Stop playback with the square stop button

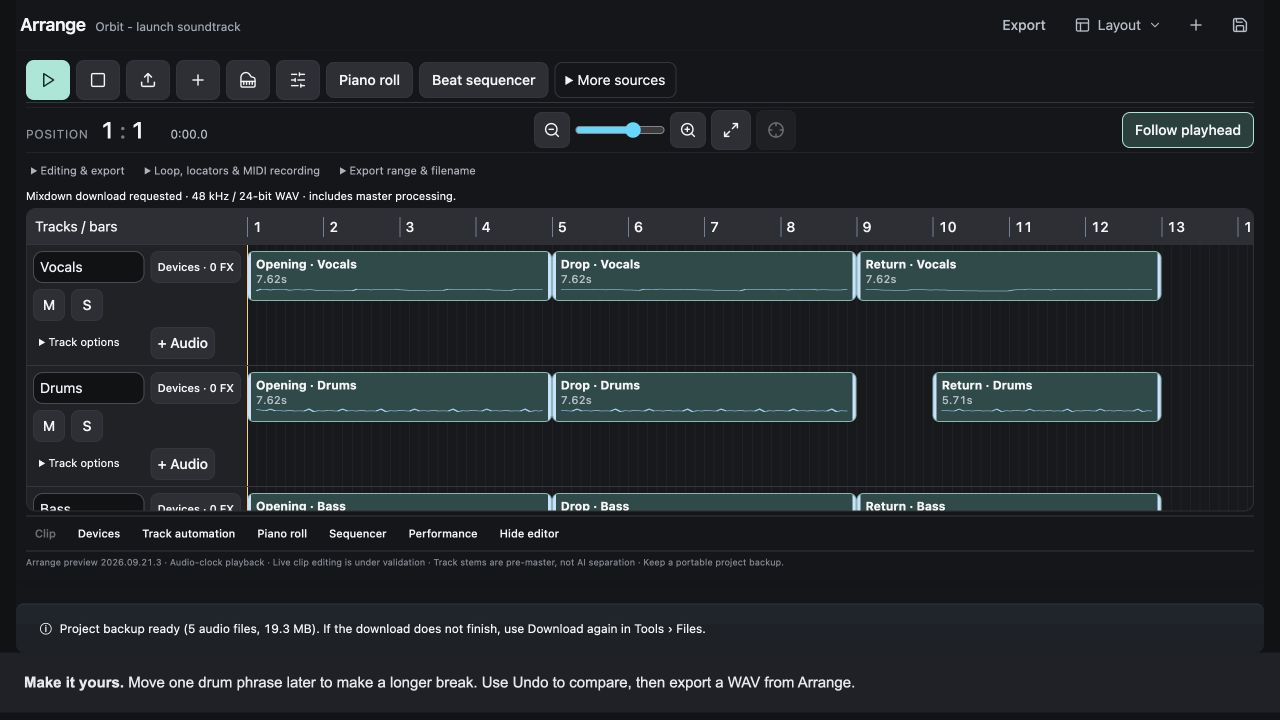[x=98, y=80]
